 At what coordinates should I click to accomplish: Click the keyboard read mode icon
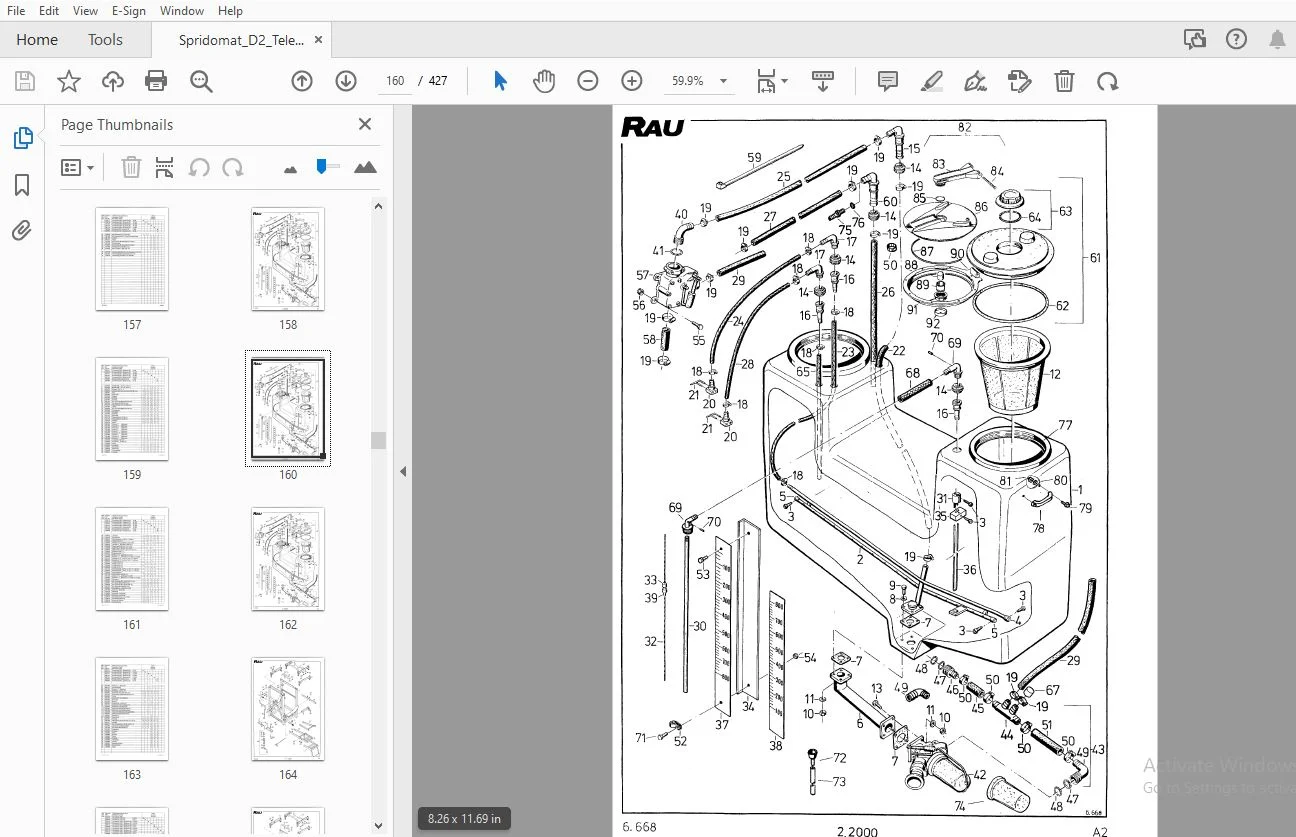click(x=823, y=81)
